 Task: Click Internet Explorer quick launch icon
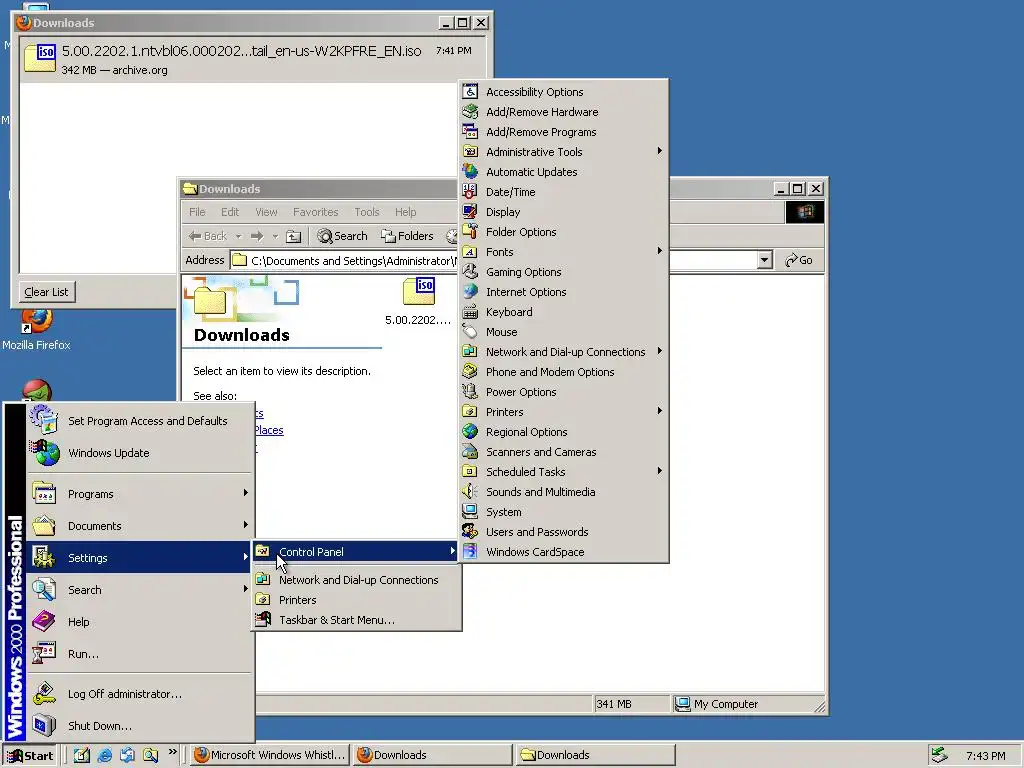tap(104, 755)
